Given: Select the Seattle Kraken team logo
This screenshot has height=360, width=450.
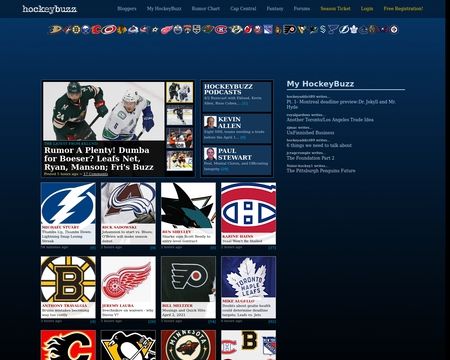Looking at the screenshot, I should click(x=323, y=30).
